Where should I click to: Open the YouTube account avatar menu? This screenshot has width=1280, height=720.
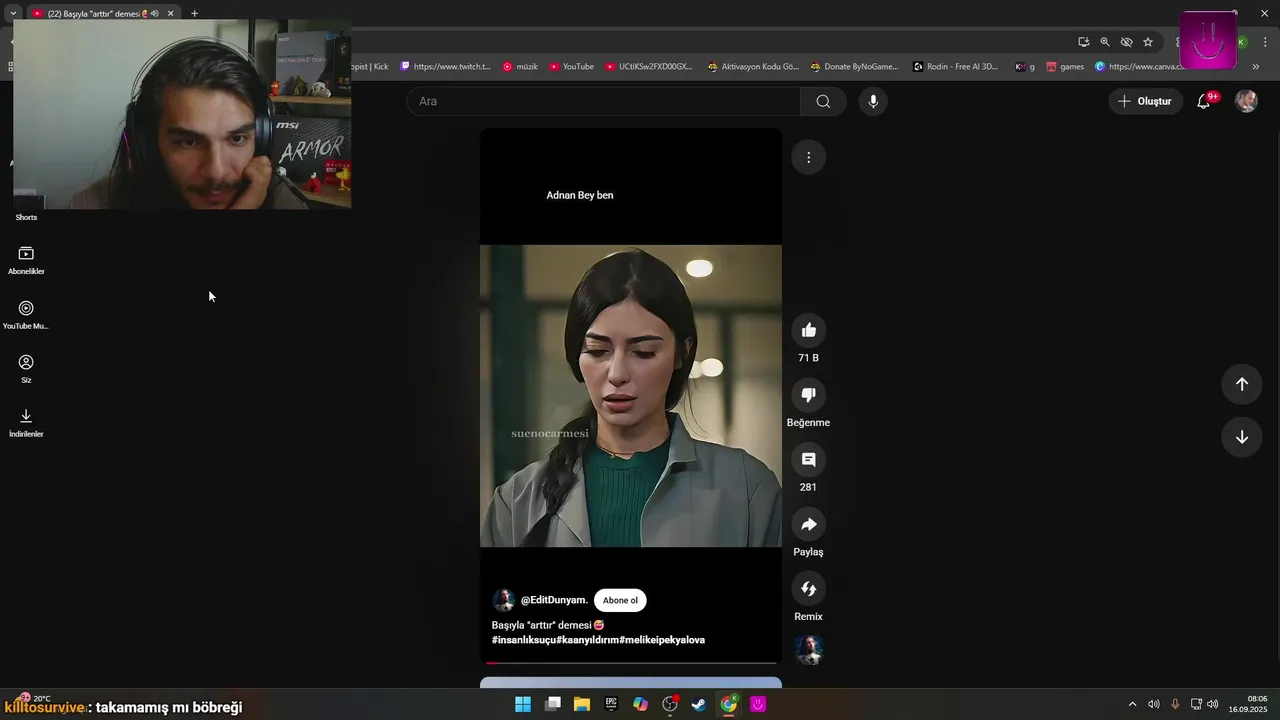click(1246, 101)
